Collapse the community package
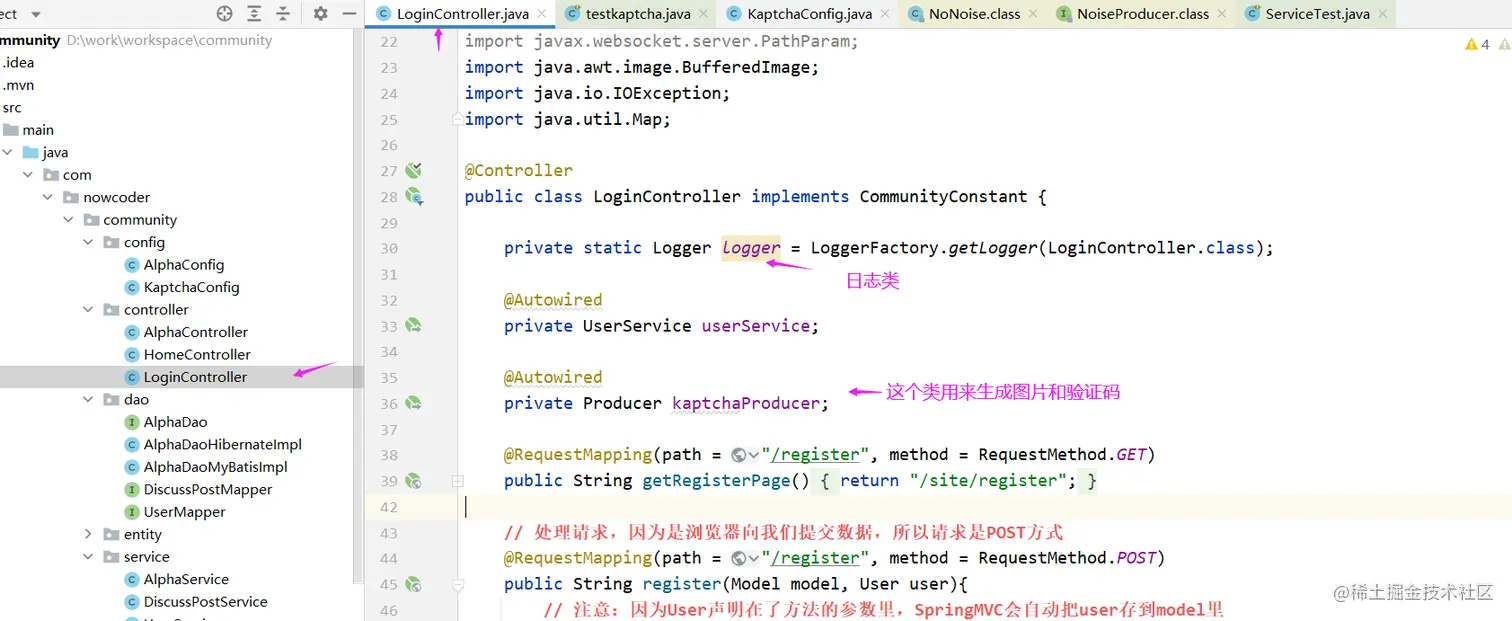This screenshot has width=1512, height=621. coord(68,220)
